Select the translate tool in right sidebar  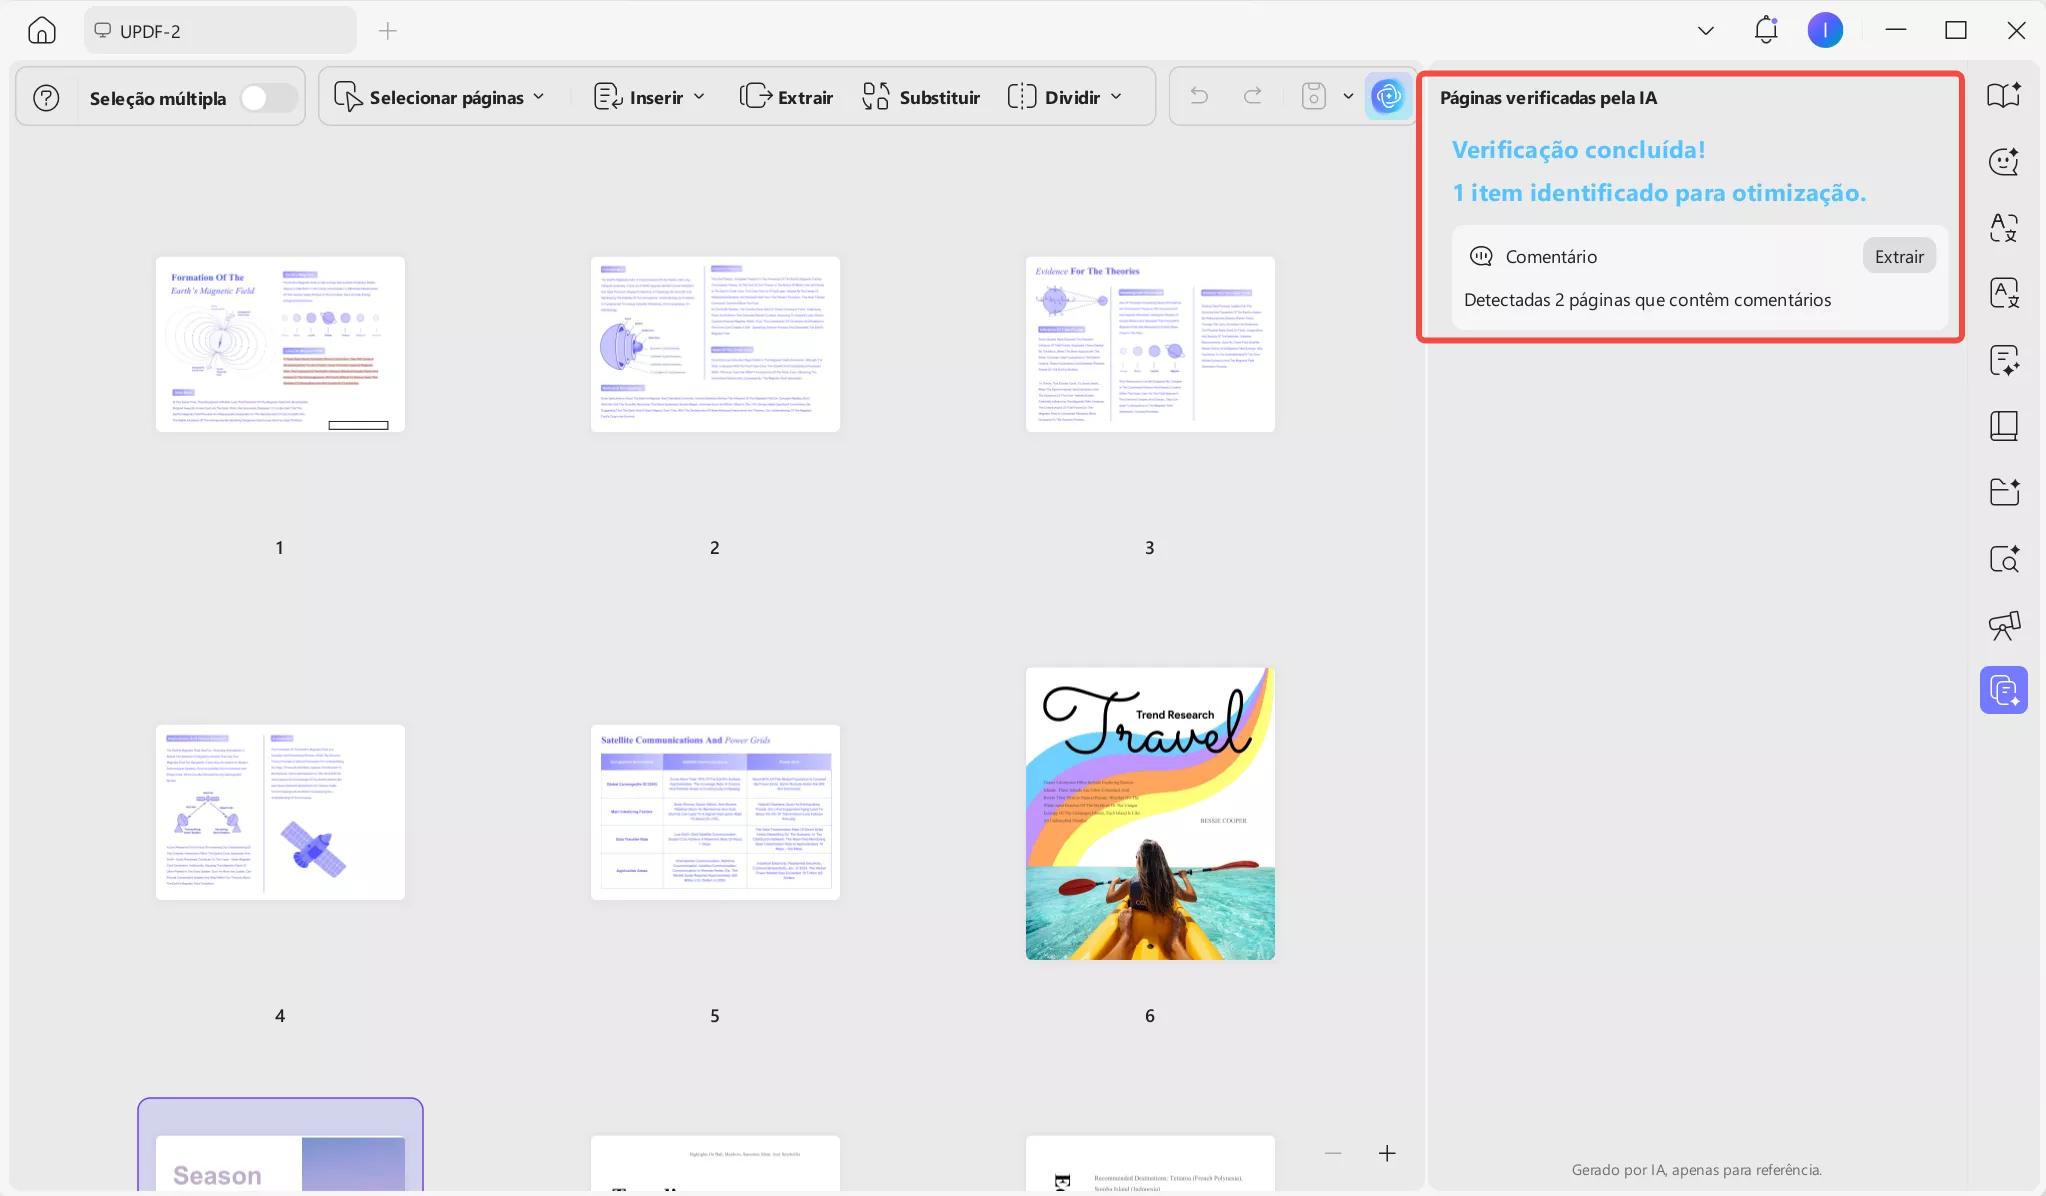click(x=2003, y=228)
